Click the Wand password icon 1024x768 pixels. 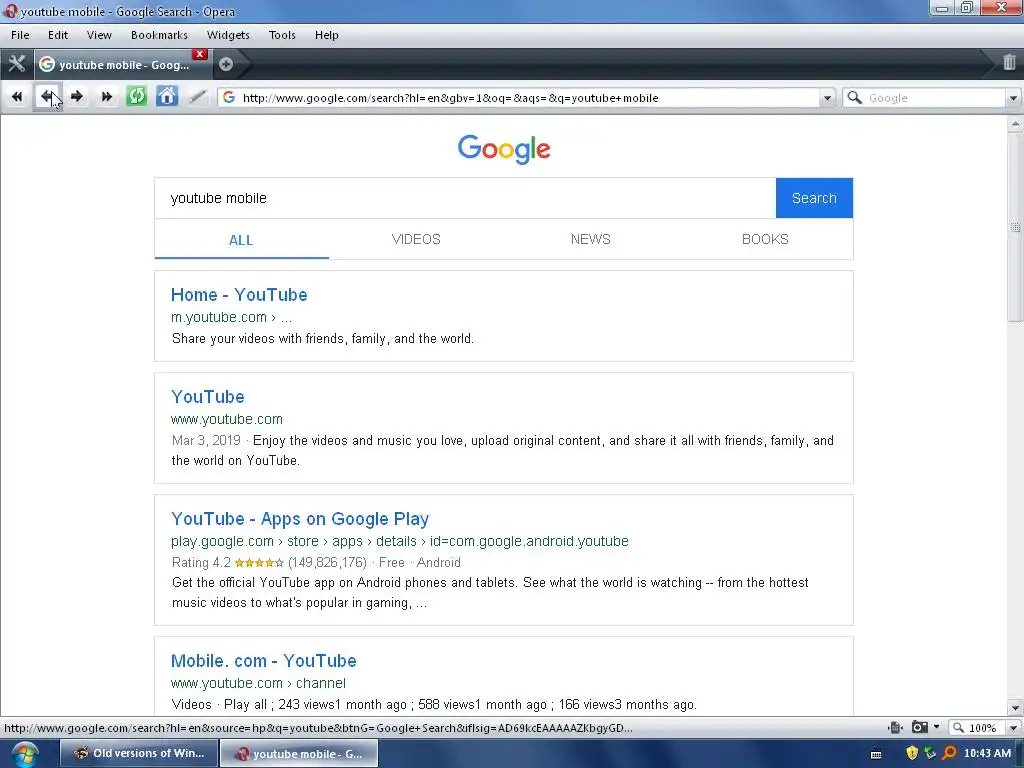[x=197, y=97]
